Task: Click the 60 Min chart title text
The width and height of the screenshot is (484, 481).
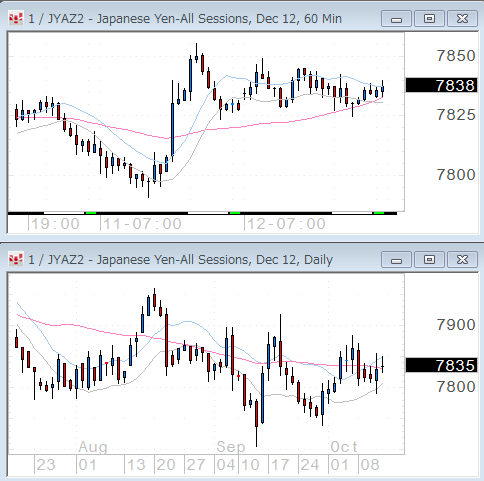Action: pos(185,19)
